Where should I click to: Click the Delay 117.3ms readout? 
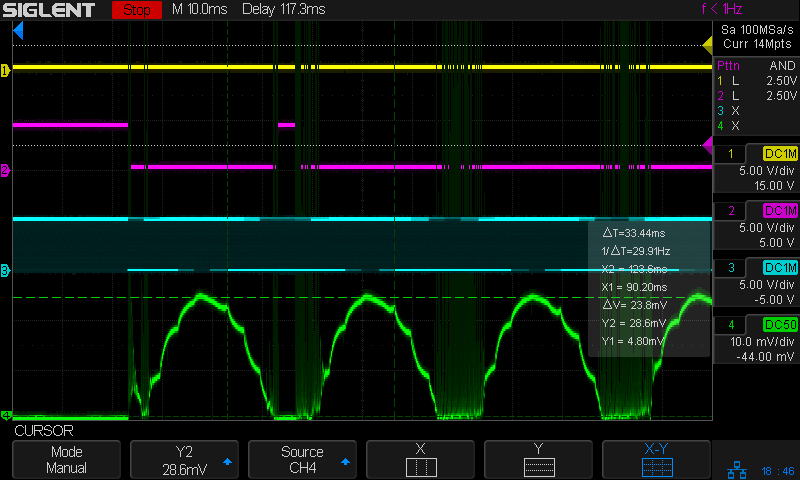[x=283, y=9]
